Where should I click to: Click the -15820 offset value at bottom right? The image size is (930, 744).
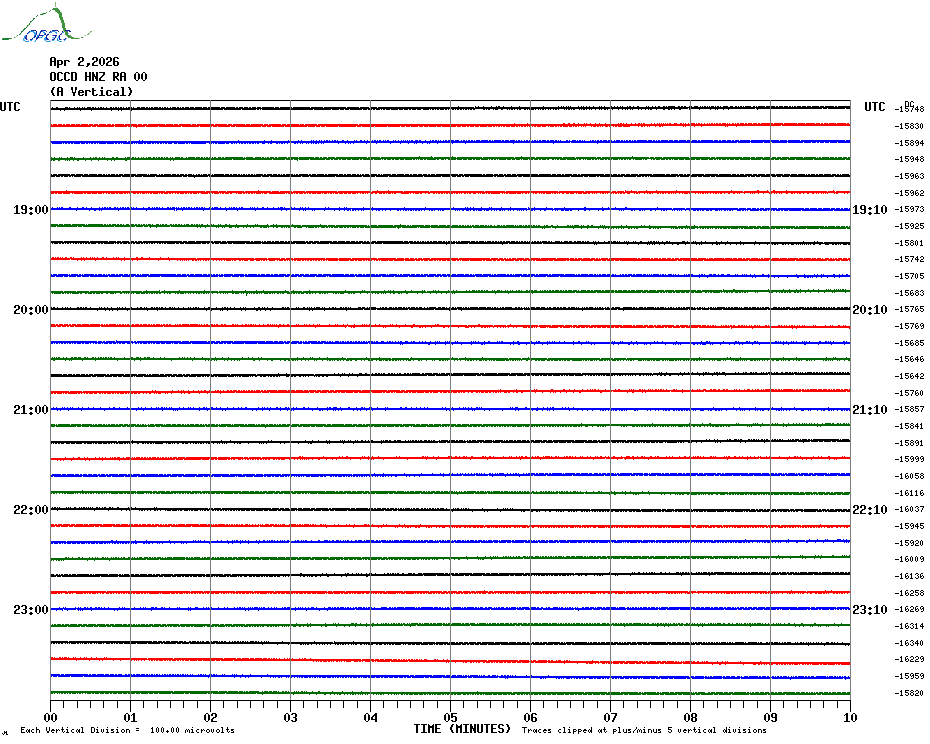tap(910, 693)
